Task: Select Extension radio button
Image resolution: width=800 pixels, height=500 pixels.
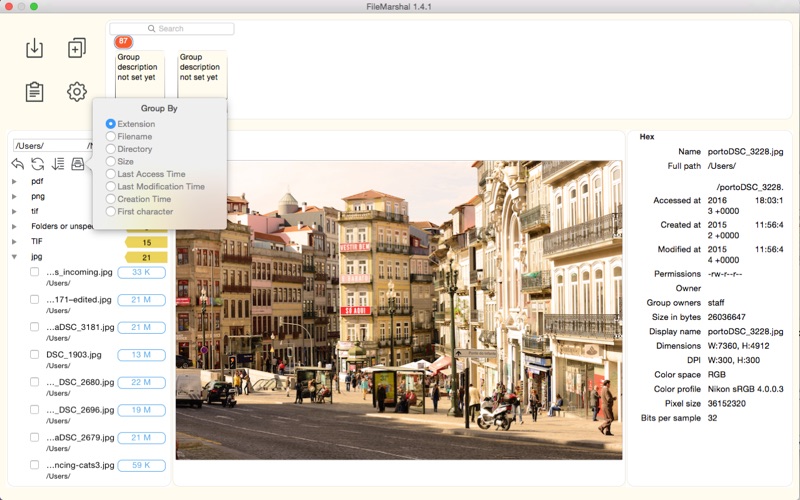Action: [111, 124]
